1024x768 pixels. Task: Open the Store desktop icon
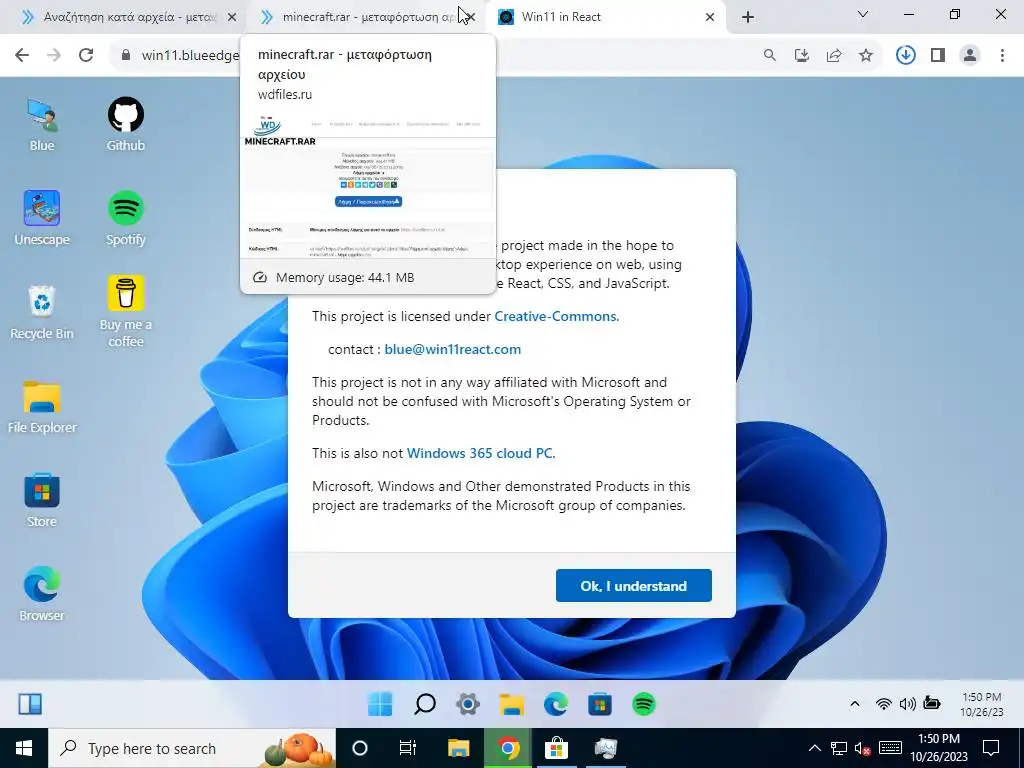click(42, 500)
